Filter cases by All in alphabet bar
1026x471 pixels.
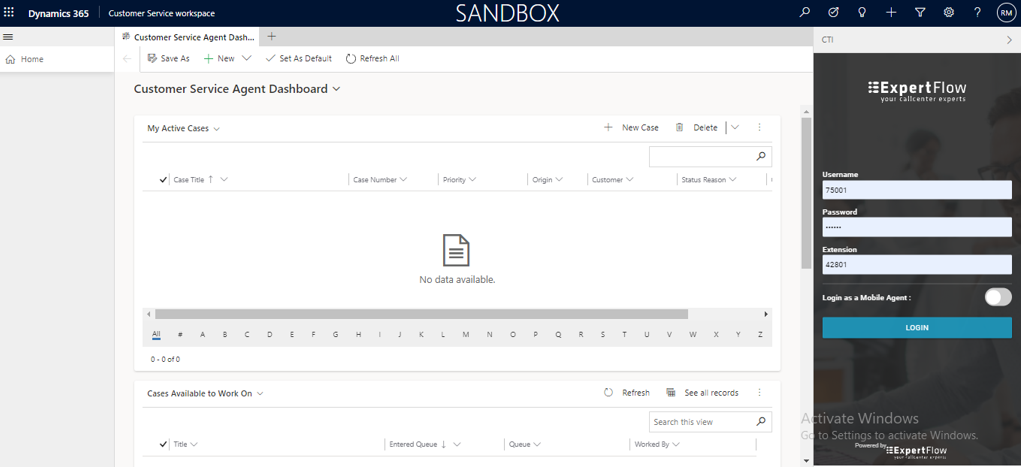pos(156,334)
